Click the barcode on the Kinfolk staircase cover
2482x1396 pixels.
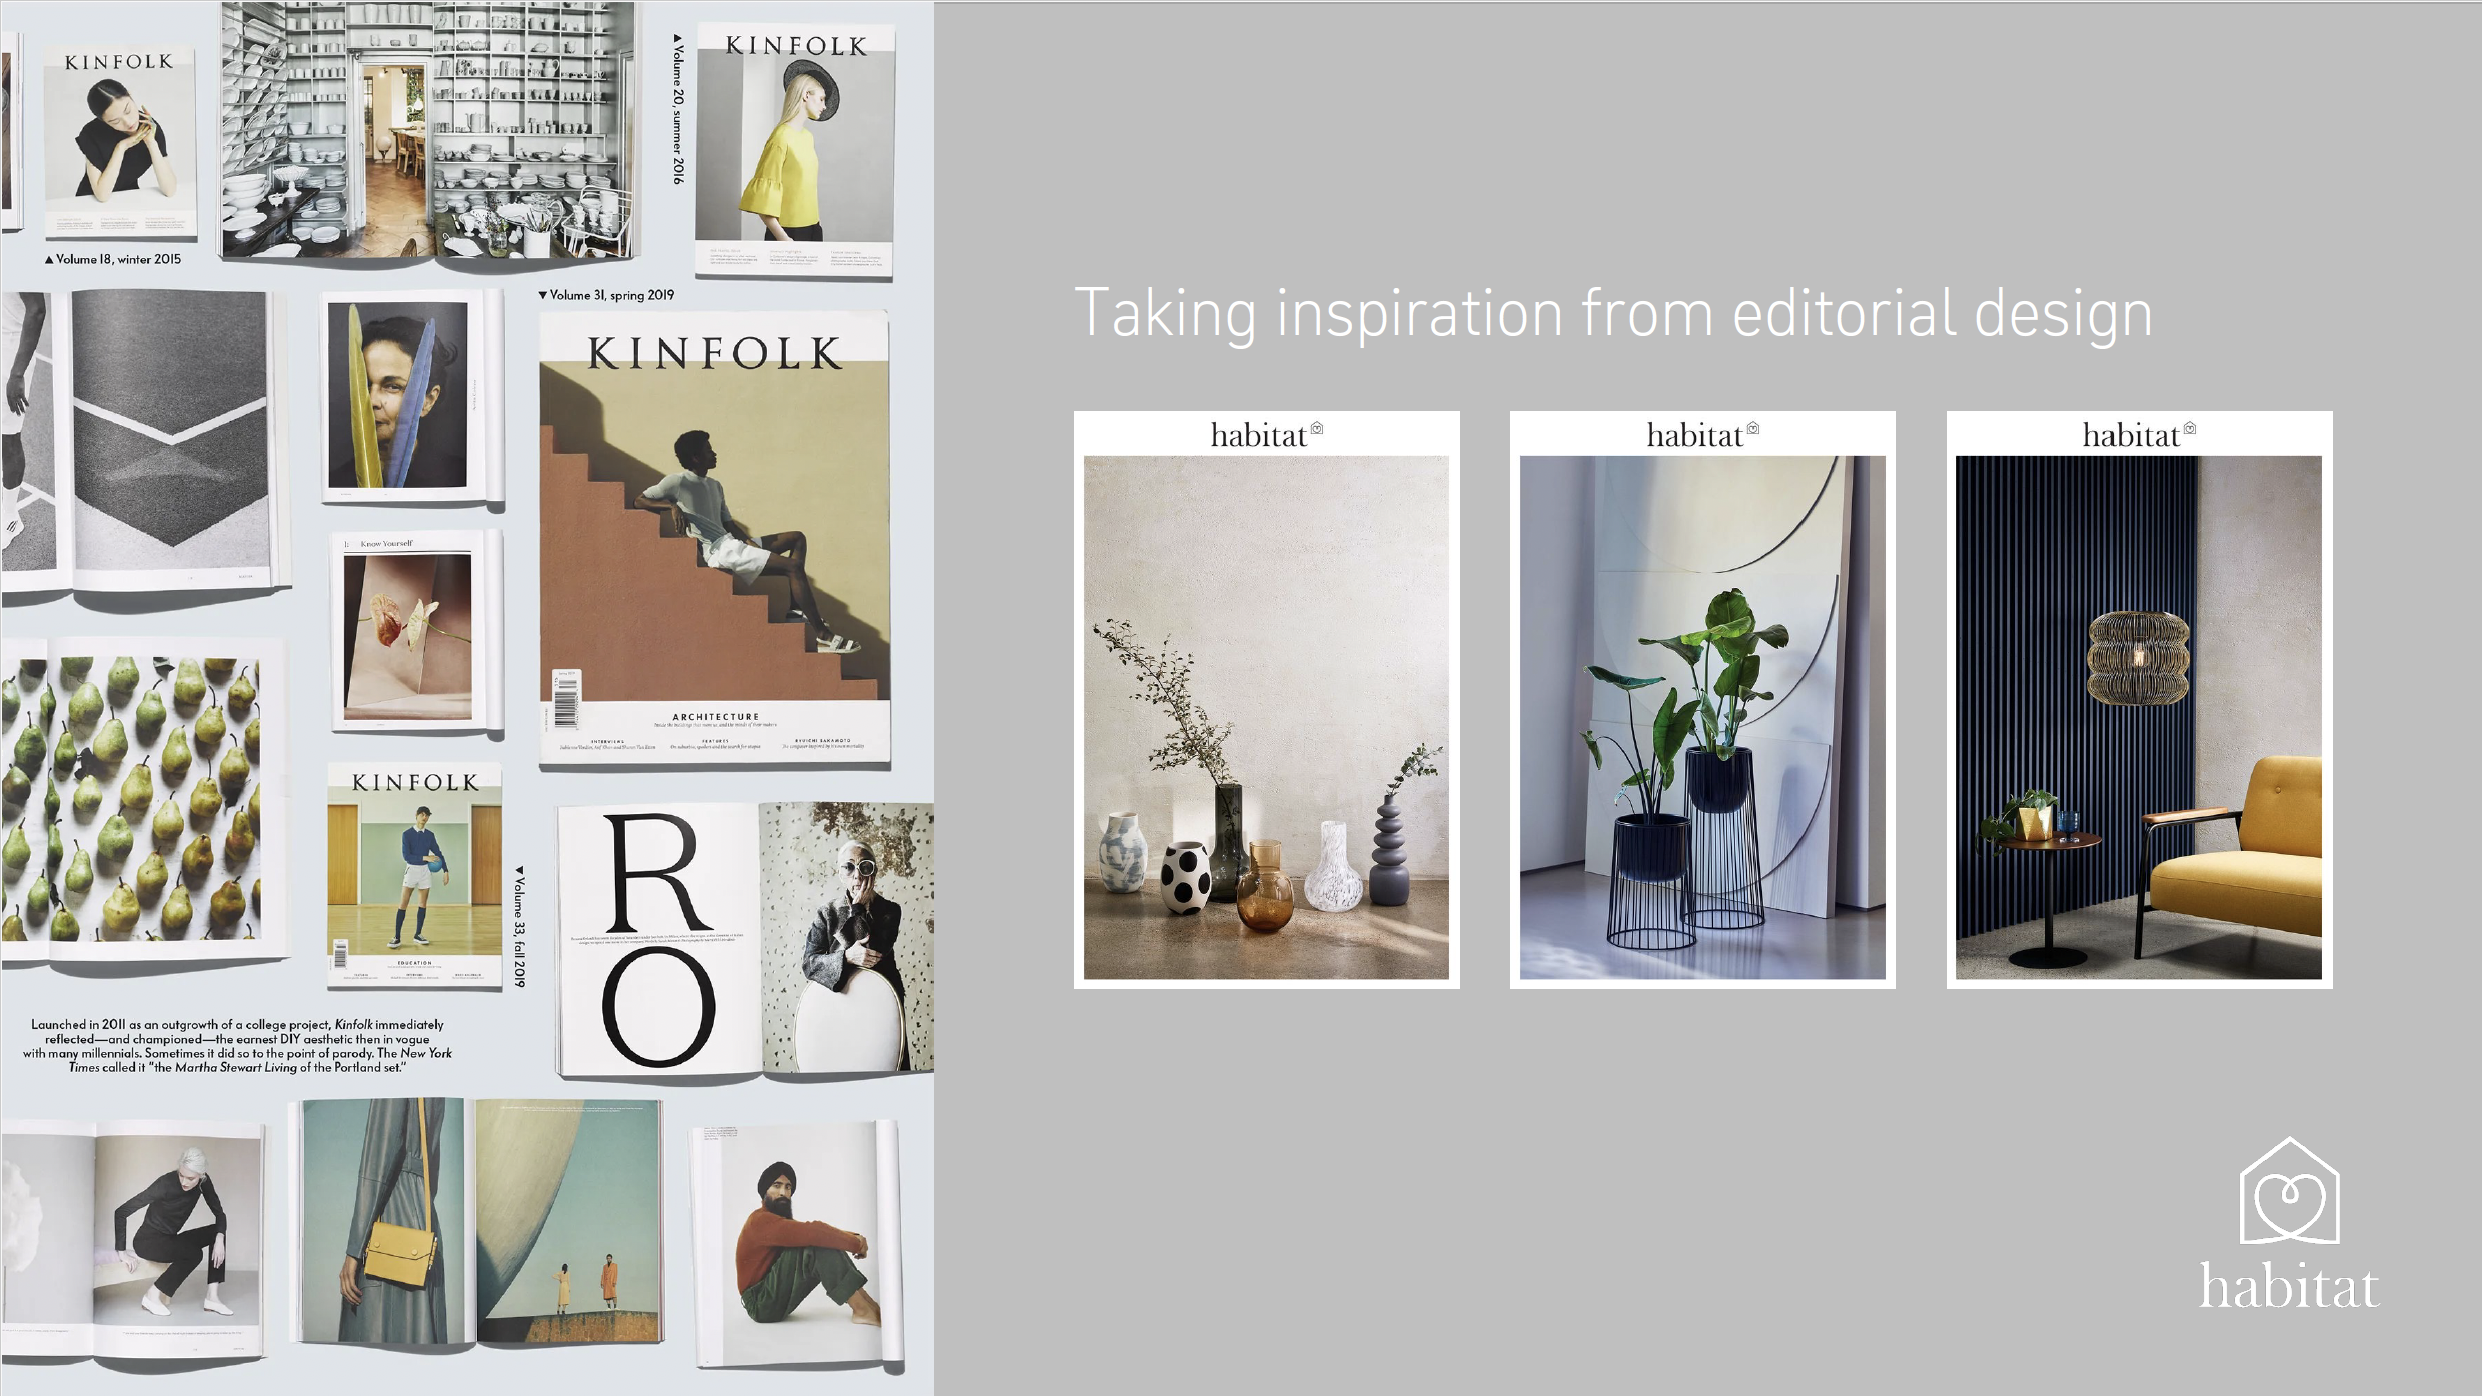pos(566,705)
